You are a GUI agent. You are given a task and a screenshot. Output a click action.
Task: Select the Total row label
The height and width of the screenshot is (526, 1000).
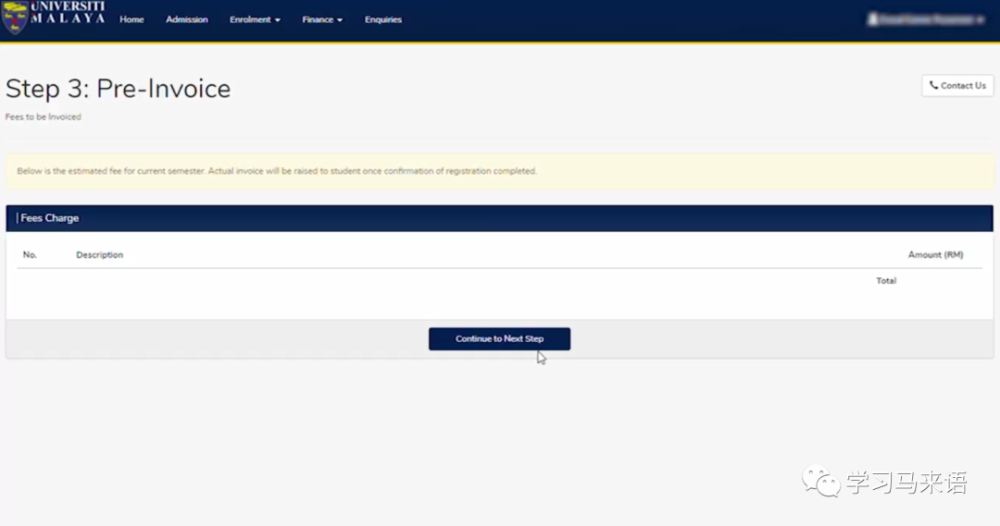point(885,281)
